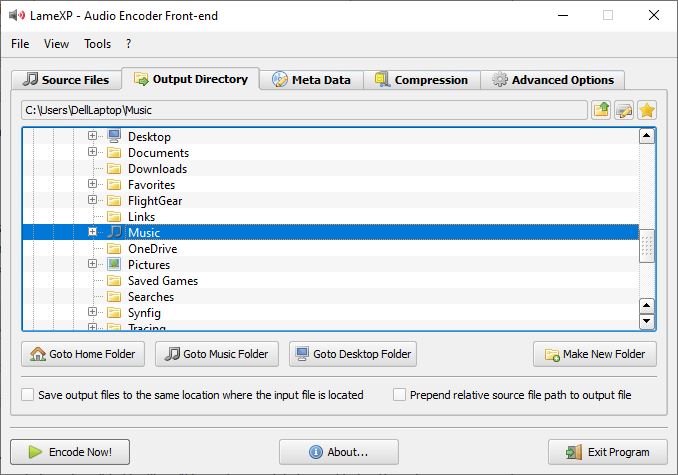
Task: Open the About... dialog
Action: [x=339, y=452]
